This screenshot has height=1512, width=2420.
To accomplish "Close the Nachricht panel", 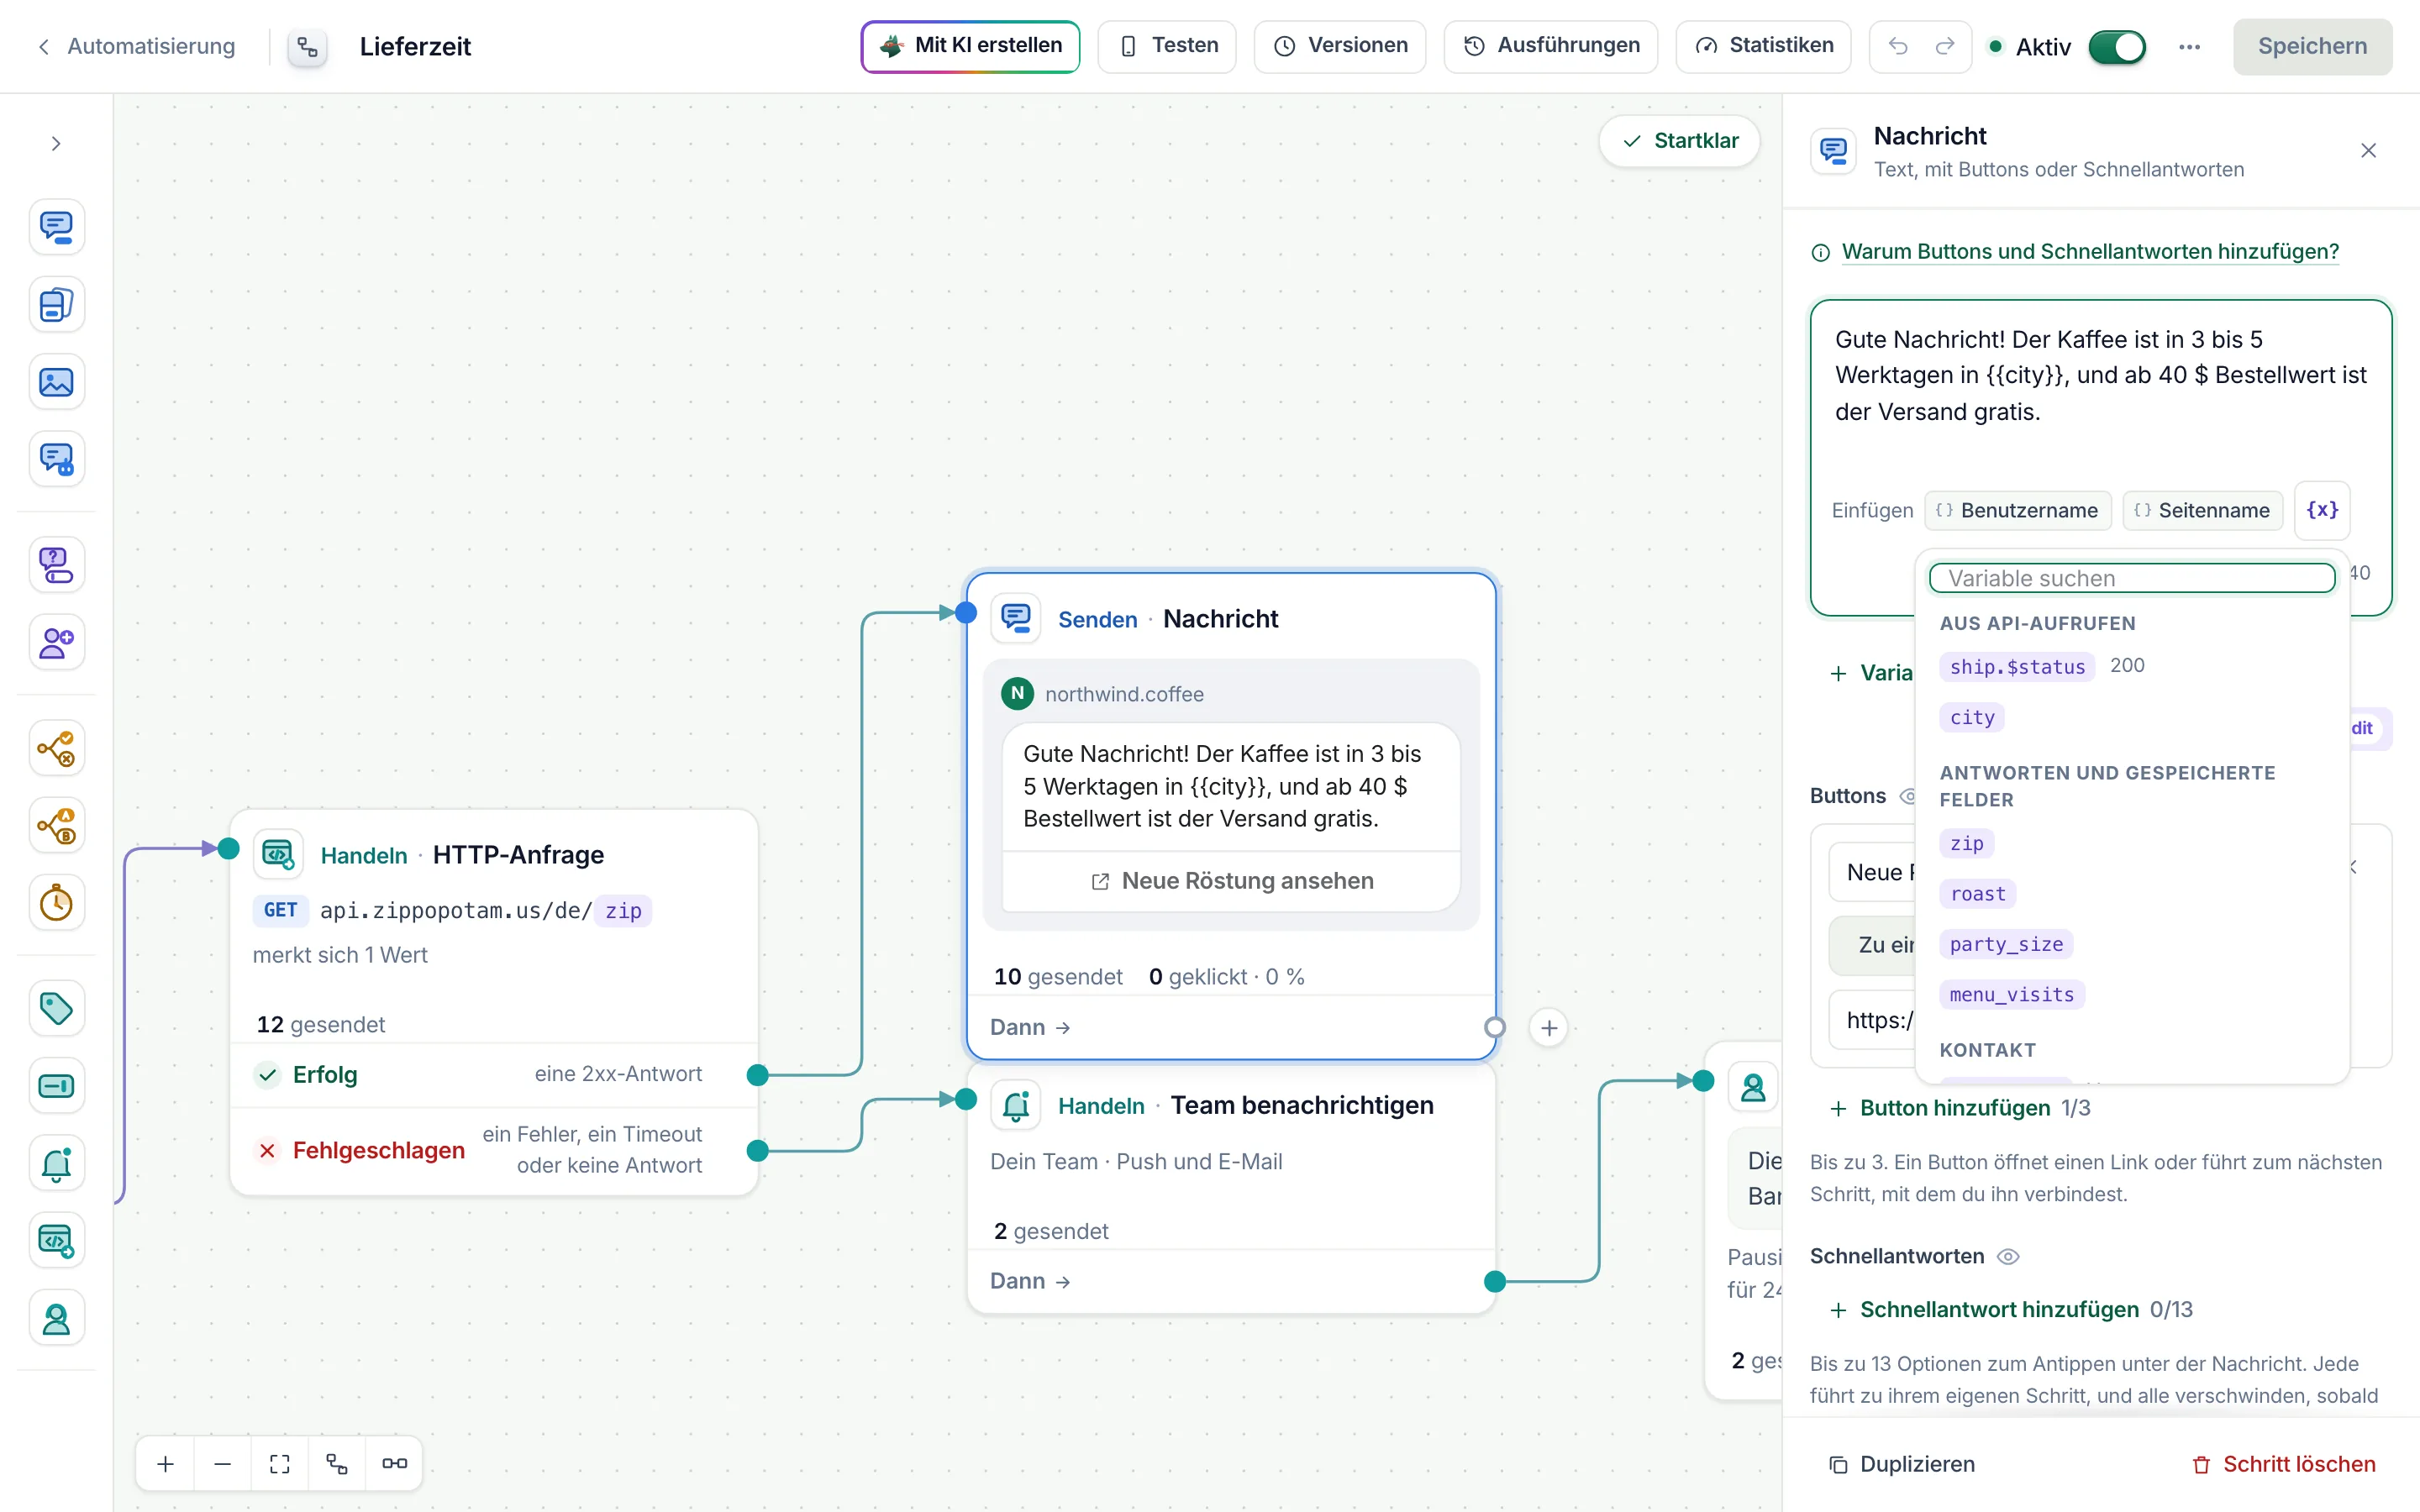I will pos(2368,151).
